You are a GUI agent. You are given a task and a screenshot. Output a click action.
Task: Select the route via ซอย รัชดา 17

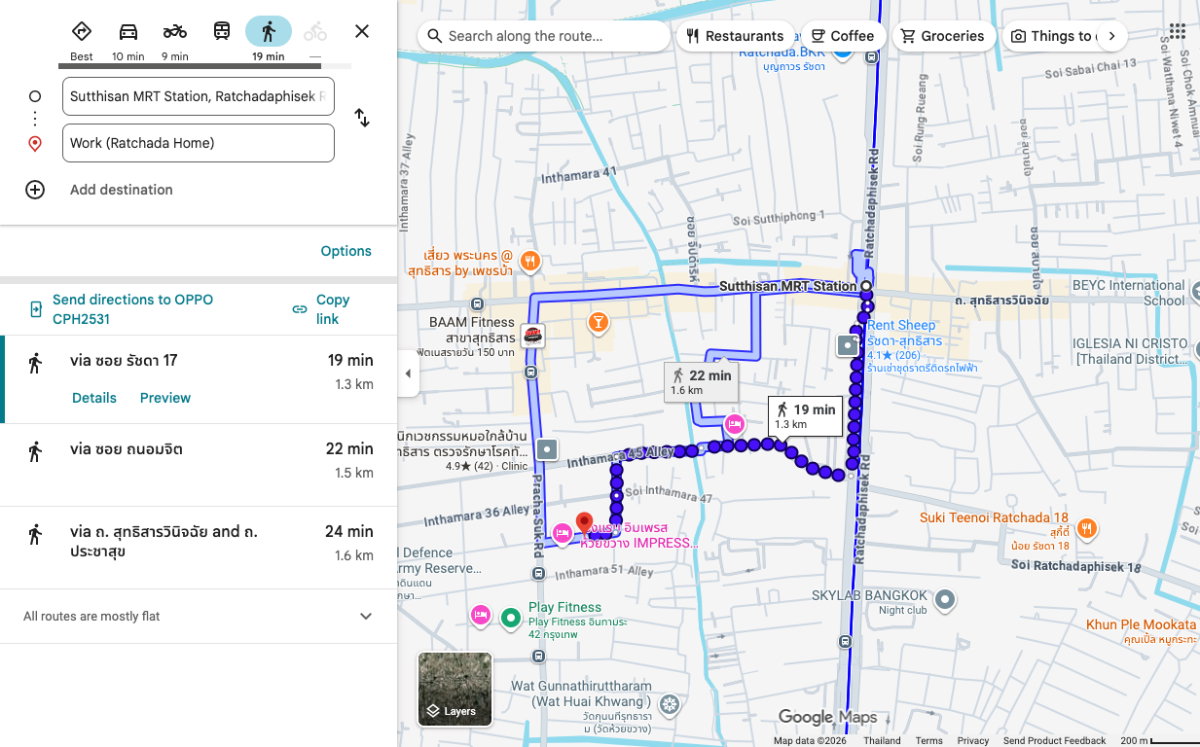click(x=198, y=379)
